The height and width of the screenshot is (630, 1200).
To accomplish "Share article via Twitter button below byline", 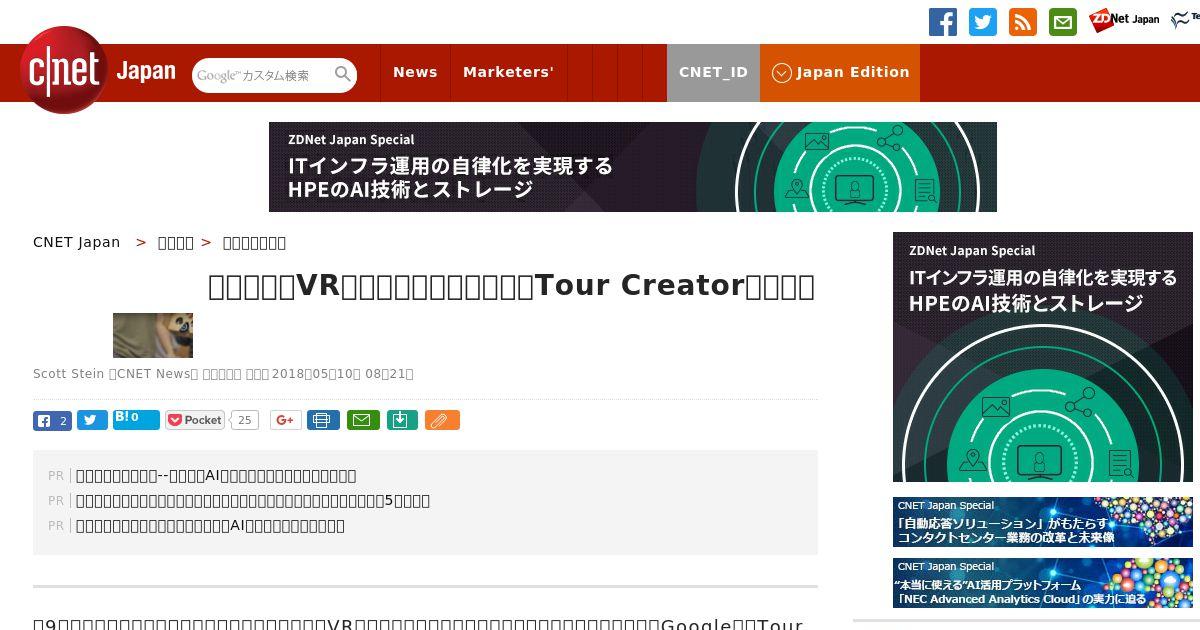I will (92, 420).
